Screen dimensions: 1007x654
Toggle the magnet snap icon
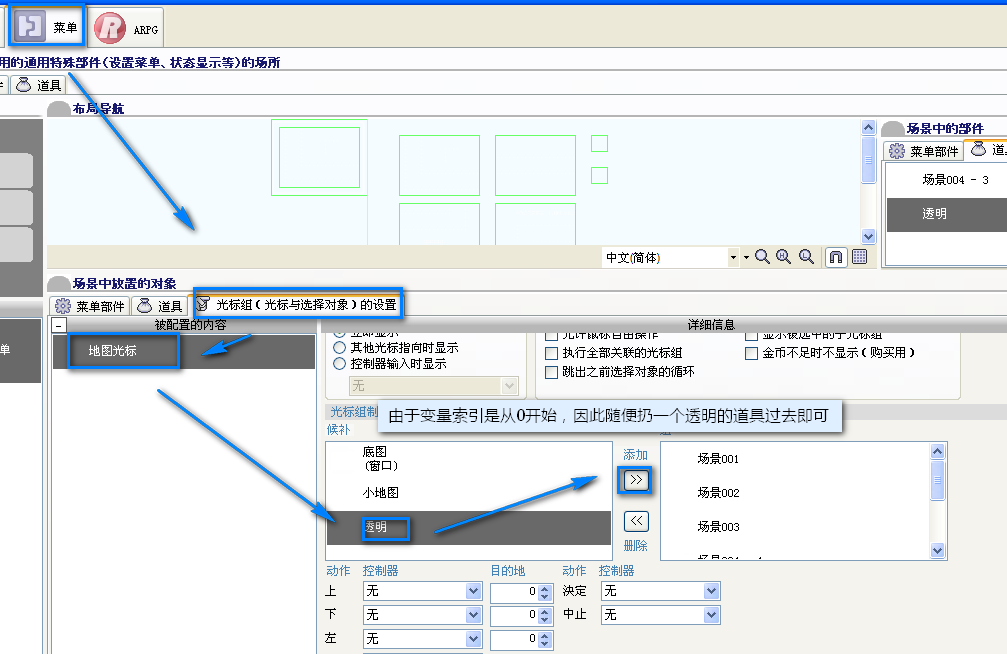(836, 257)
